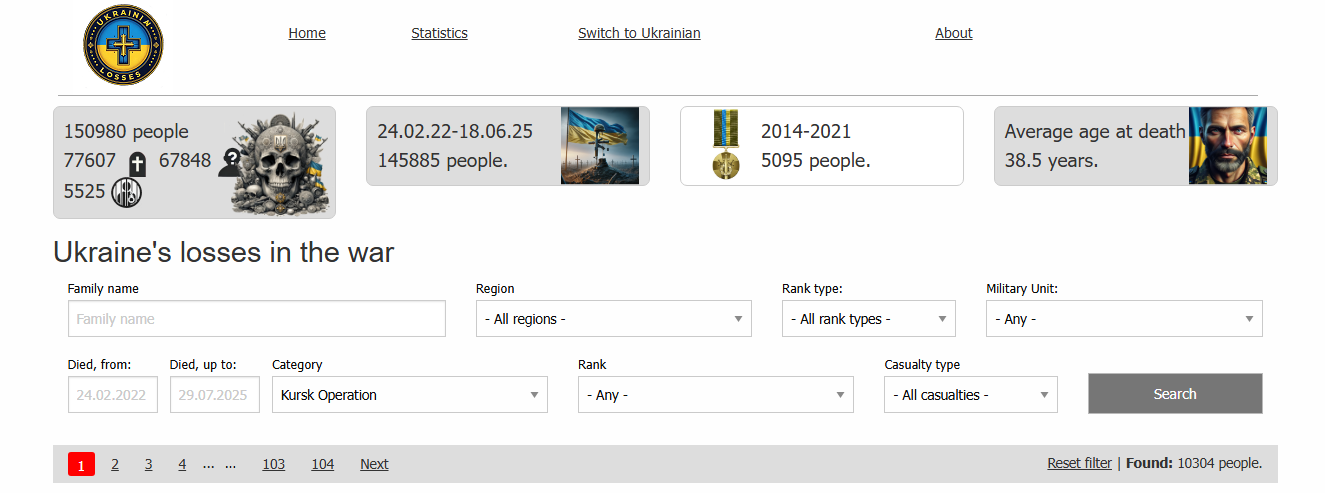Expand the Casualty type dropdown

tap(970, 395)
